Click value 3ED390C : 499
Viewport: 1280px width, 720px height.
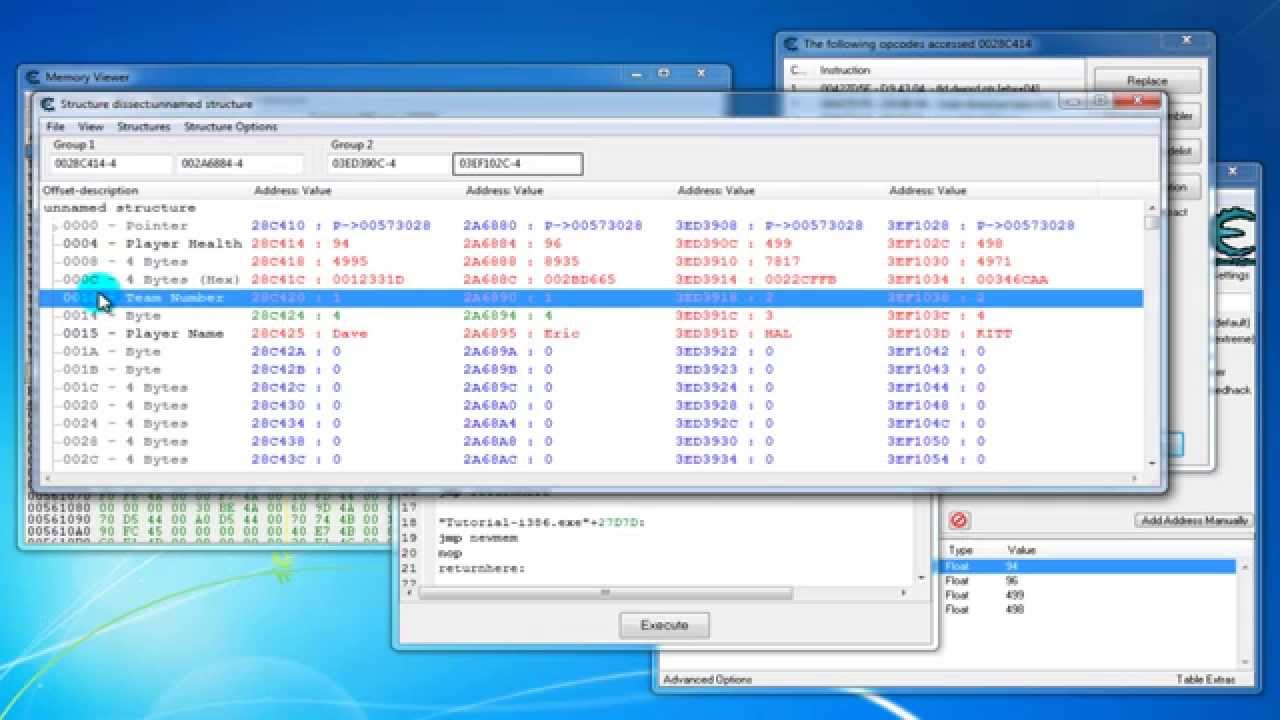(733, 244)
